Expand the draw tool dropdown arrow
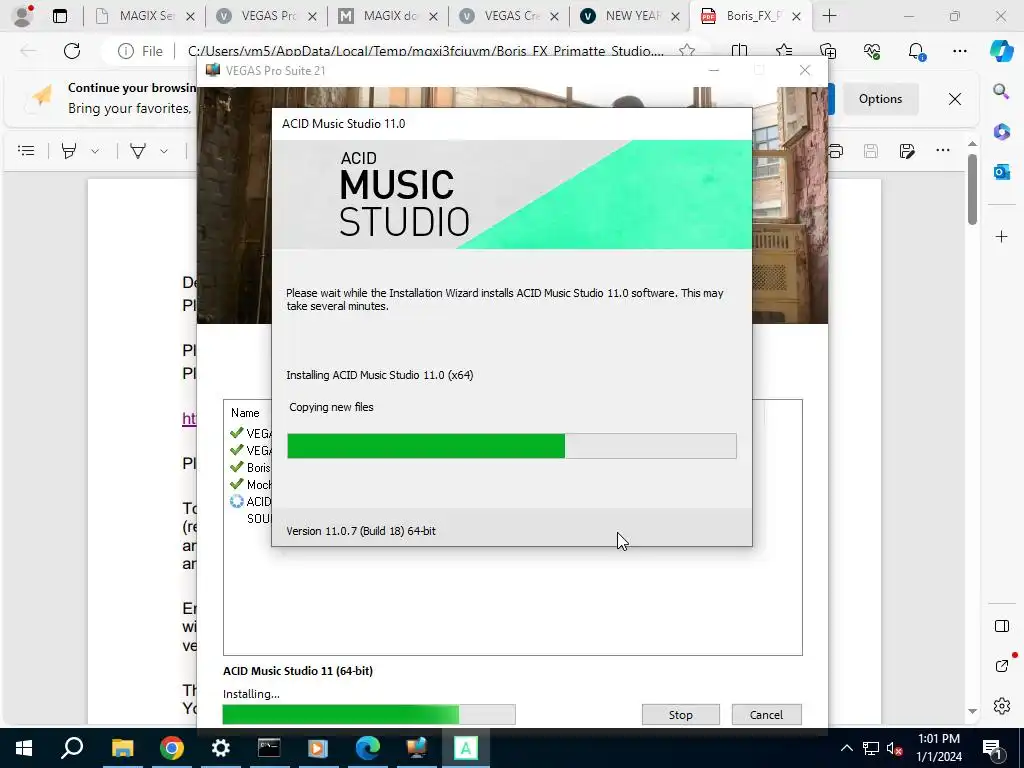The image size is (1024, 768). (x=164, y=152)
